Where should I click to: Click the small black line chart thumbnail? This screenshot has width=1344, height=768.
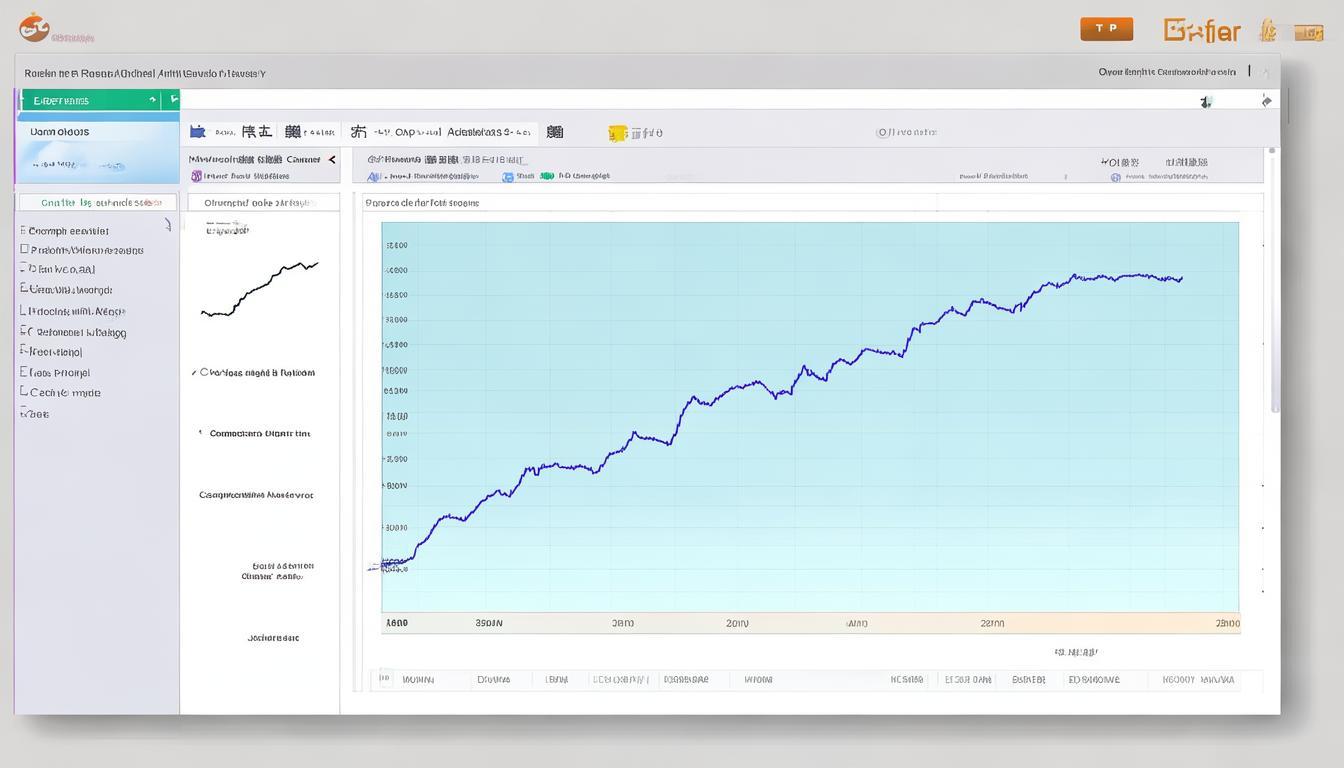259,289
